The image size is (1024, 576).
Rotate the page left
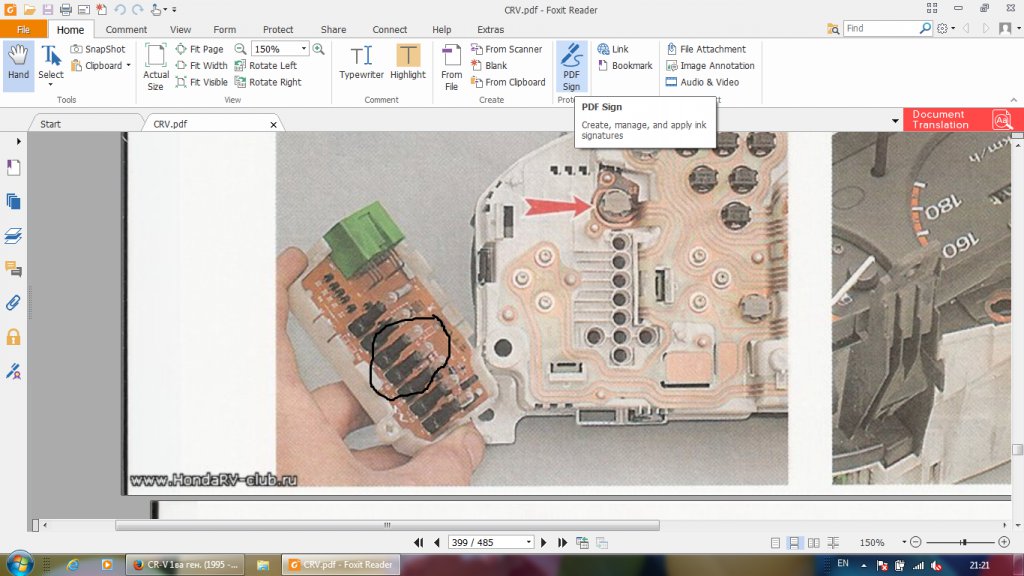[x=266, y=65]
